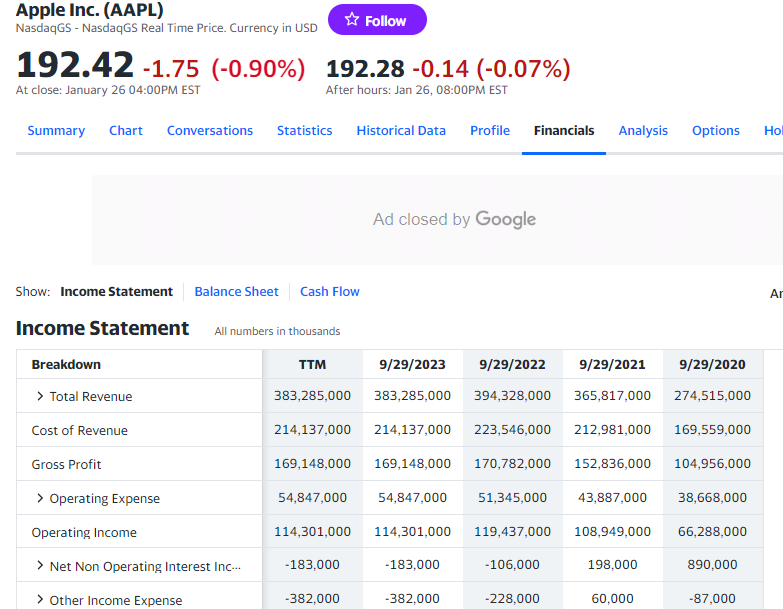Image resolution: width=783 pixels, height=609 pixels.
Task: Click Total Revenue value 365,817,000
Action: coord(612,395)
